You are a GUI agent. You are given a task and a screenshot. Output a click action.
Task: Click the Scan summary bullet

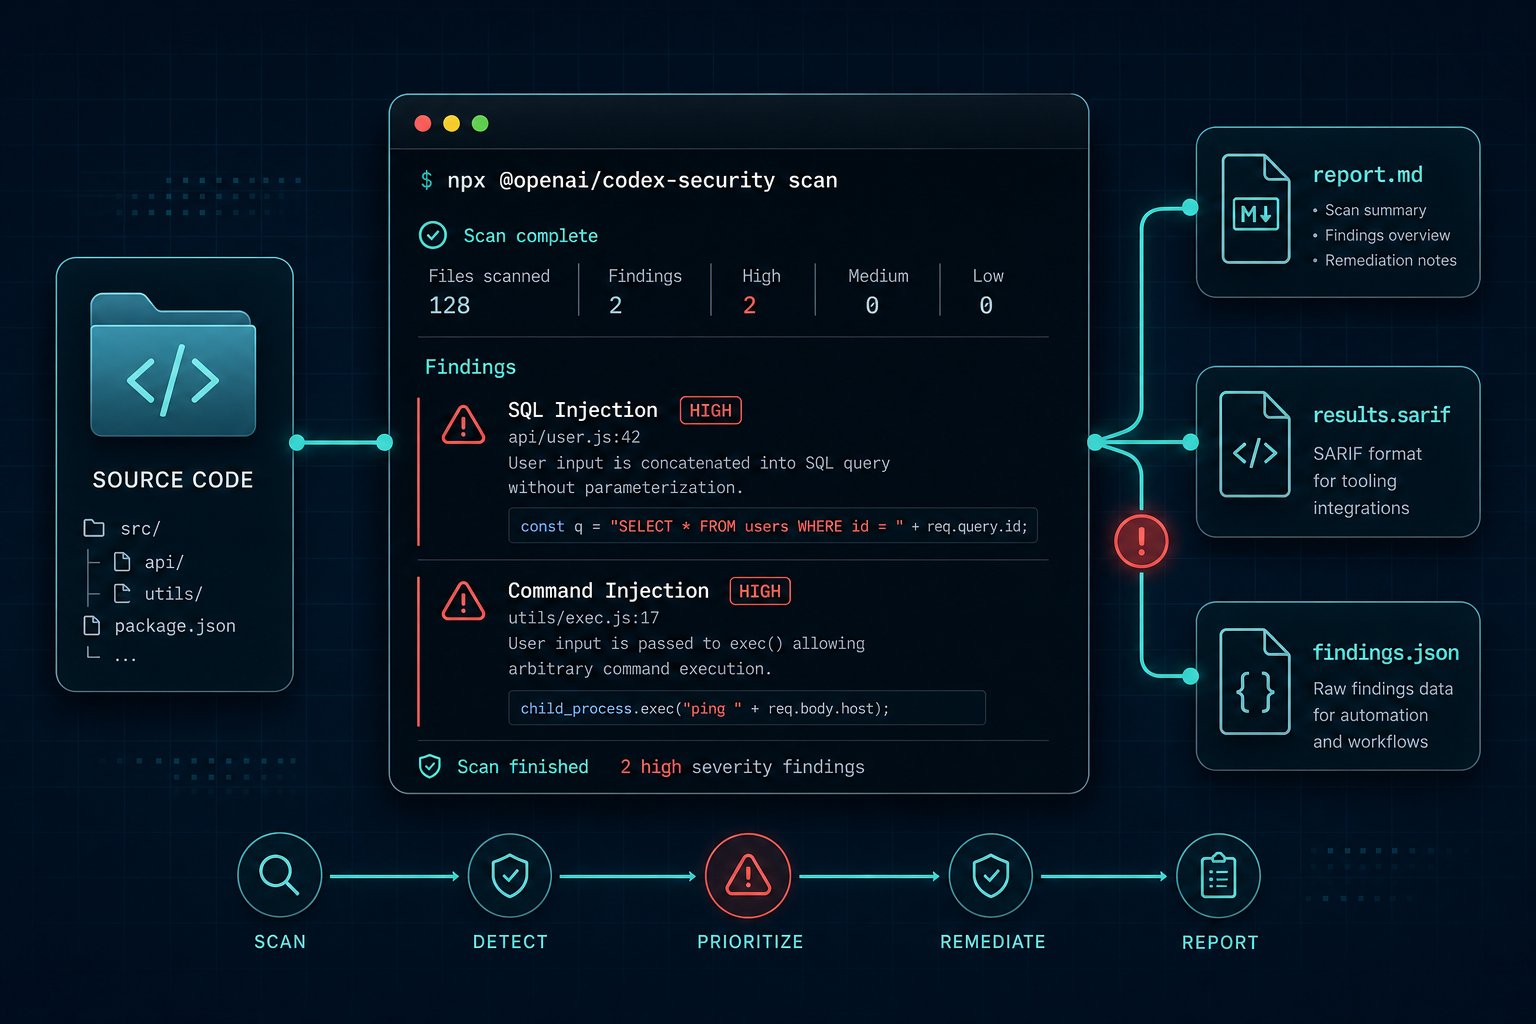coord(1375,210)
